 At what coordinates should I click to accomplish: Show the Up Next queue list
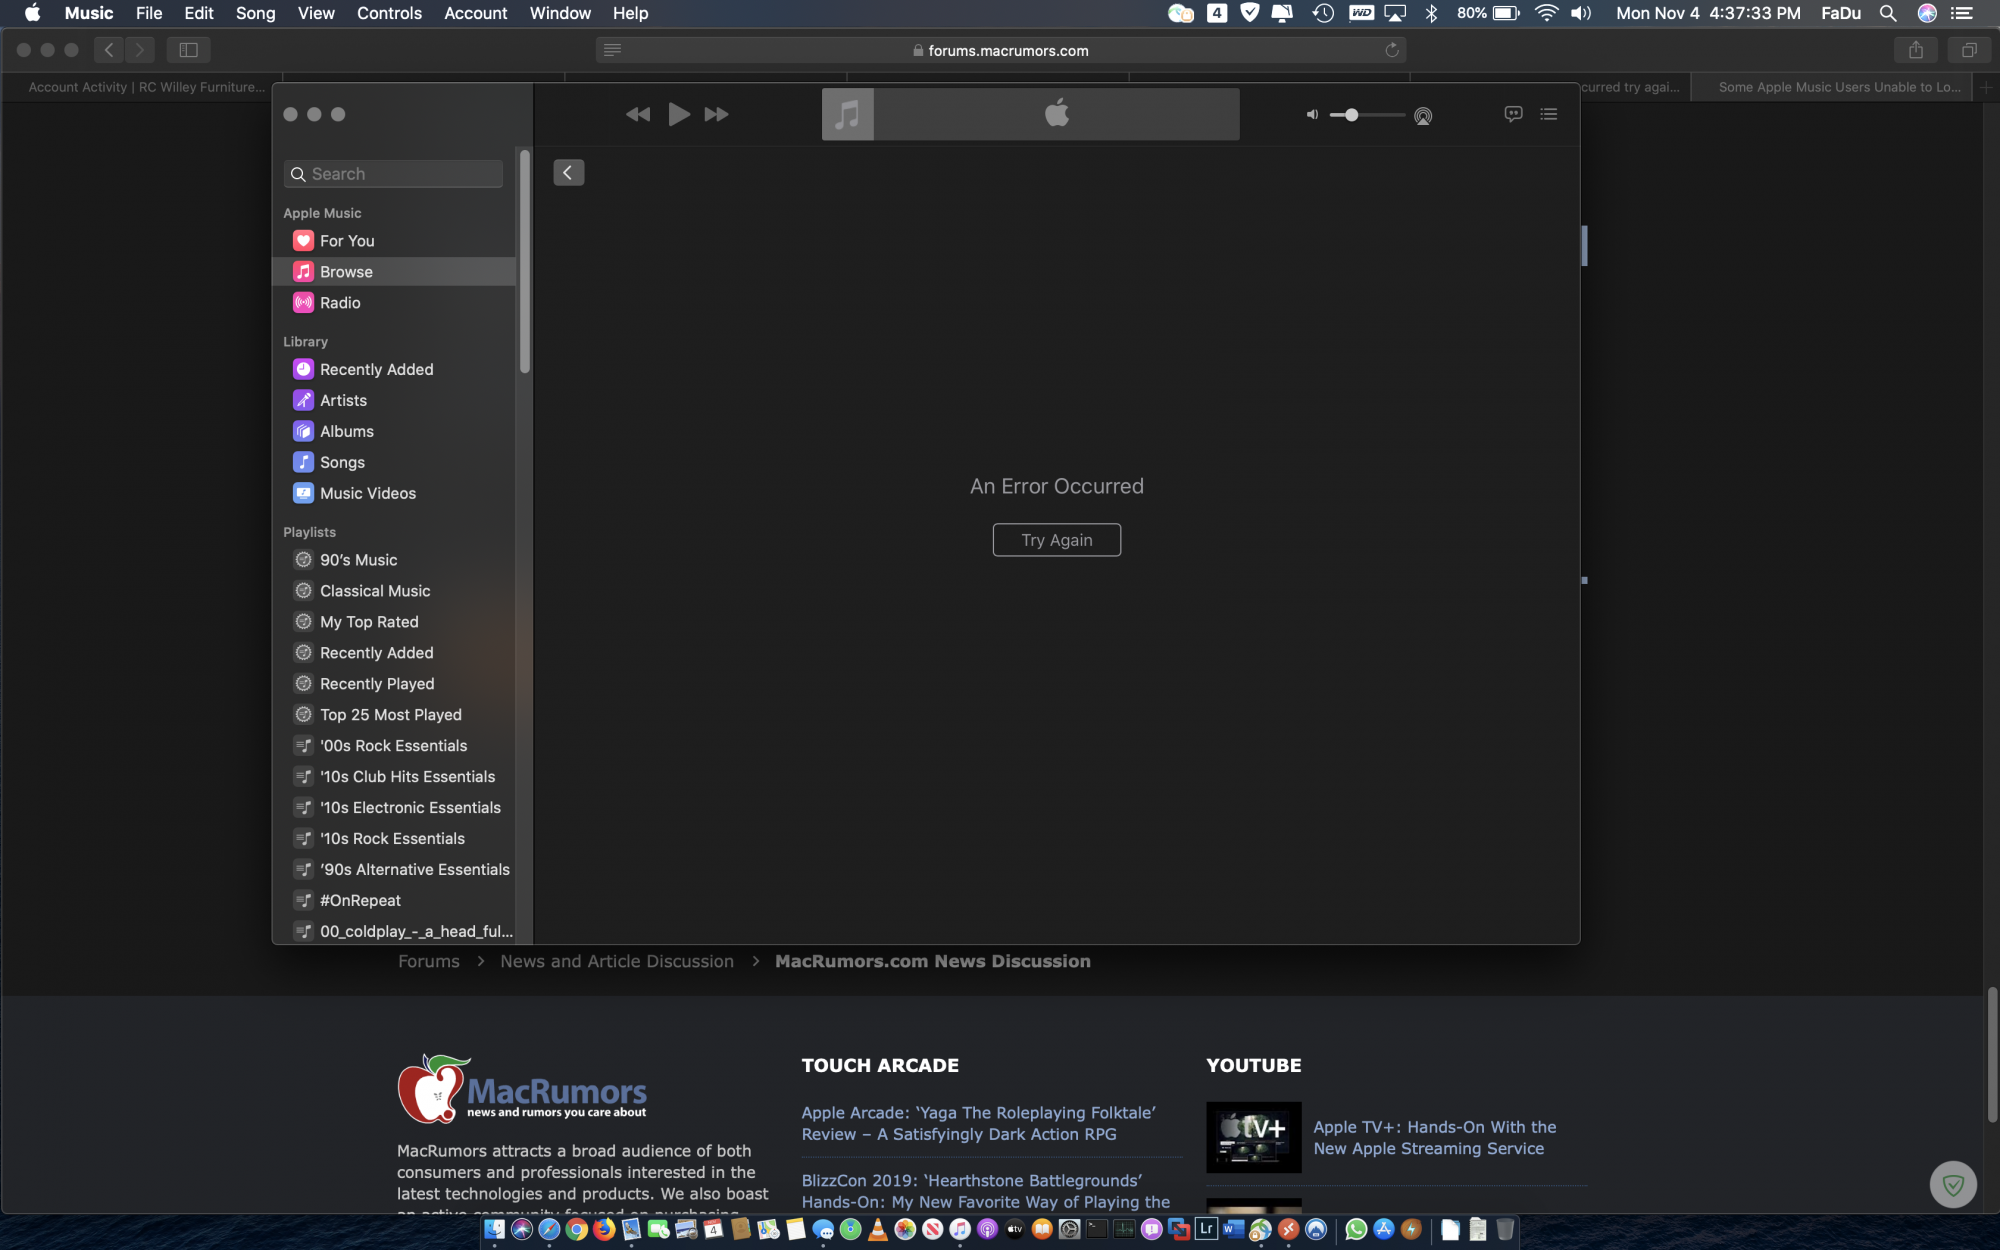[x=1548, y=114]
